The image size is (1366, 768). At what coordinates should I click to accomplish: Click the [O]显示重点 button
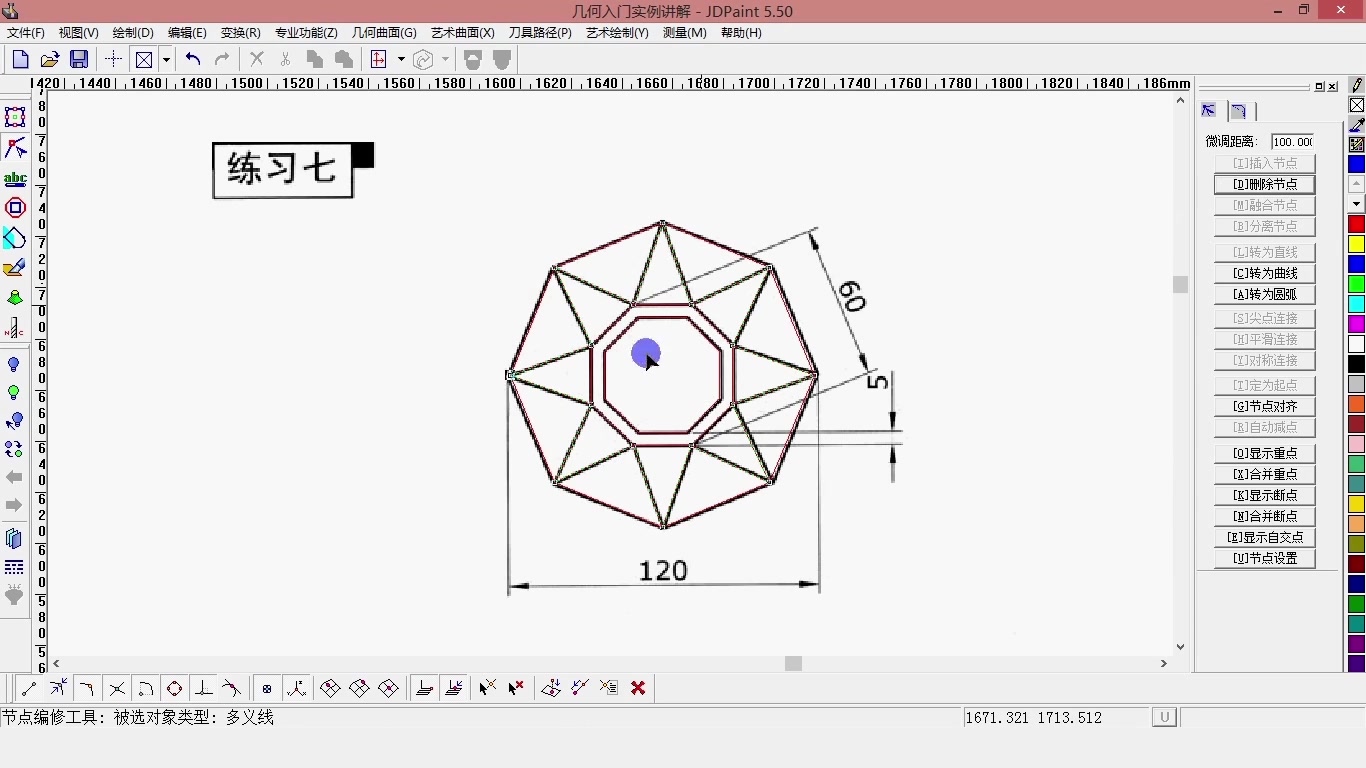coord(1265,453)
